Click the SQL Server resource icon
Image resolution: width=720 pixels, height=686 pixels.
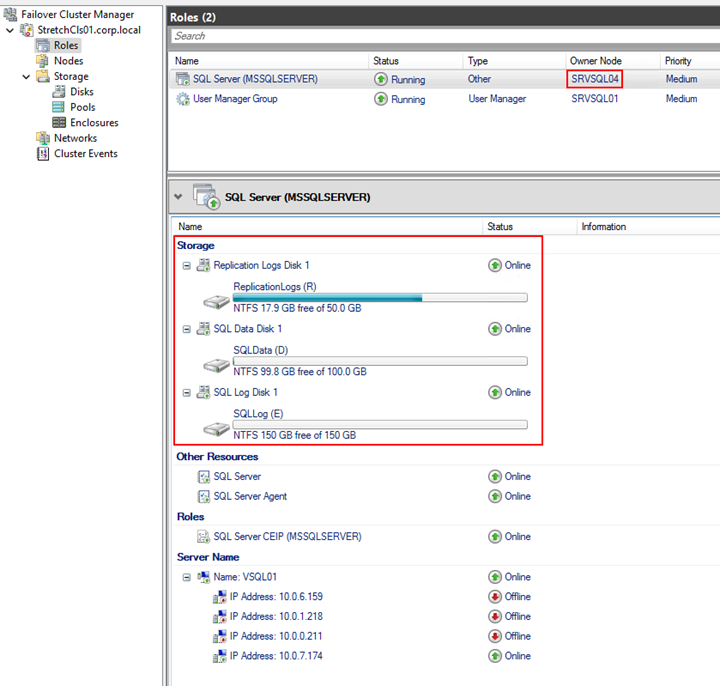203,477
